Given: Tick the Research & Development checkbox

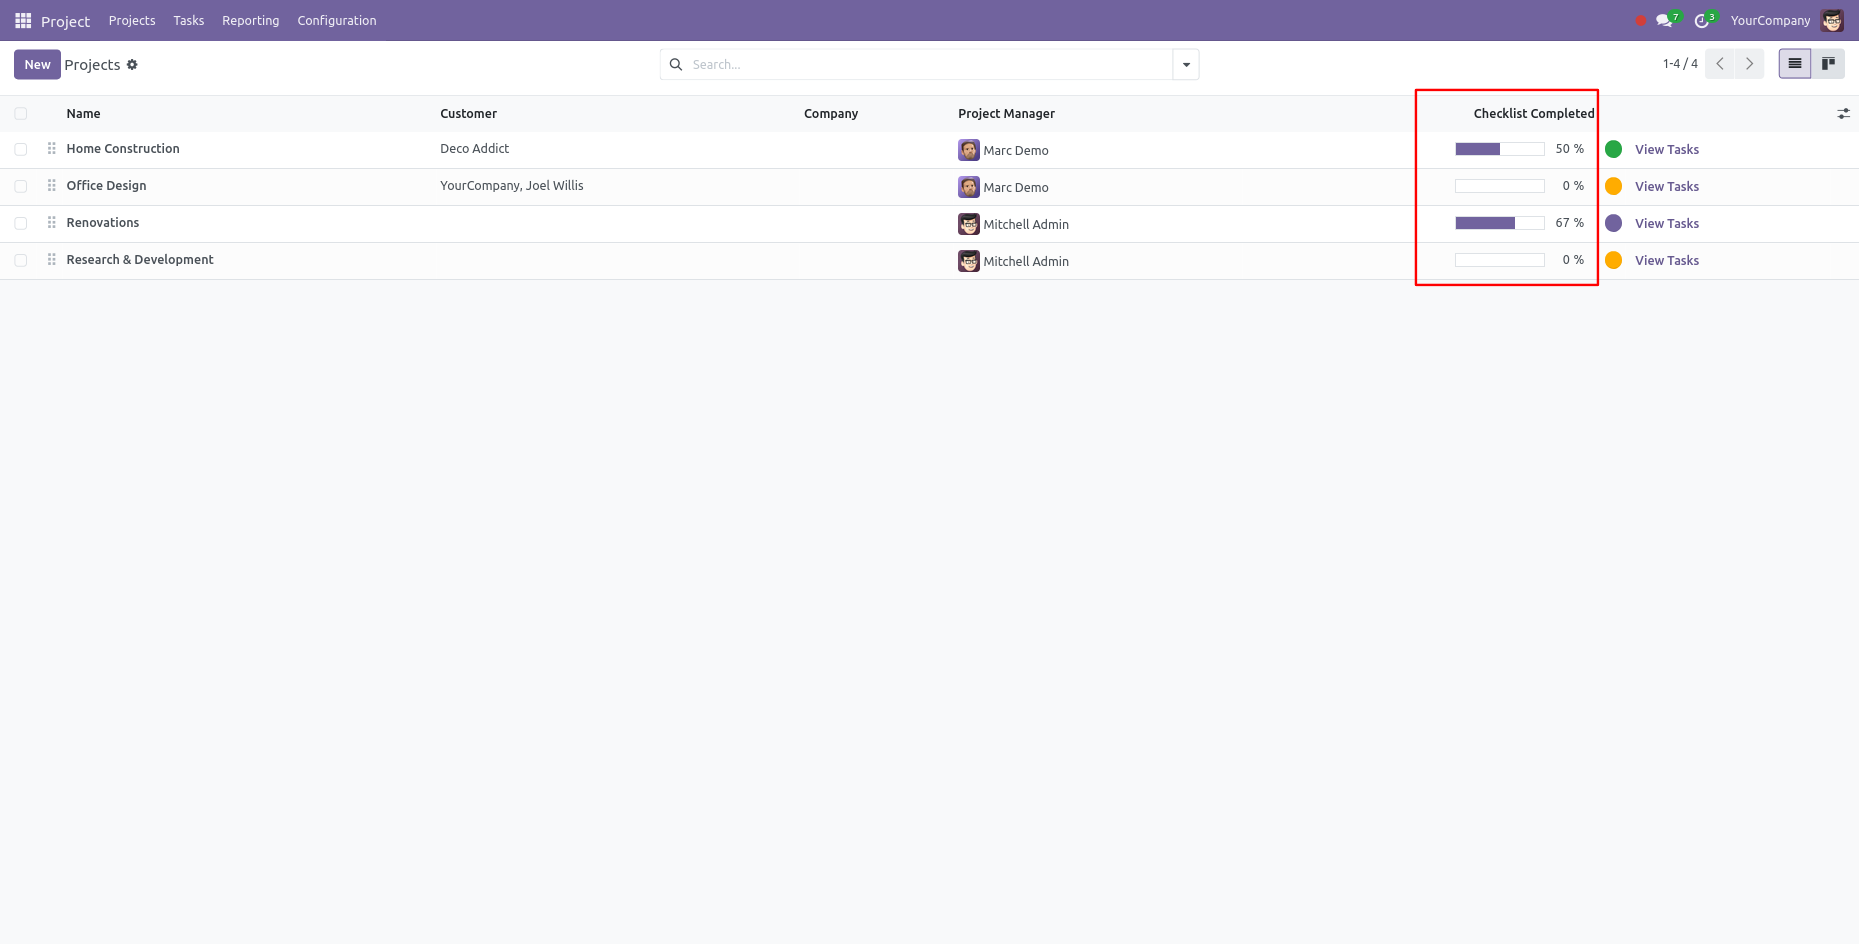Looking at the screenshot, I should pyautogui.click(x=21, y=260).
